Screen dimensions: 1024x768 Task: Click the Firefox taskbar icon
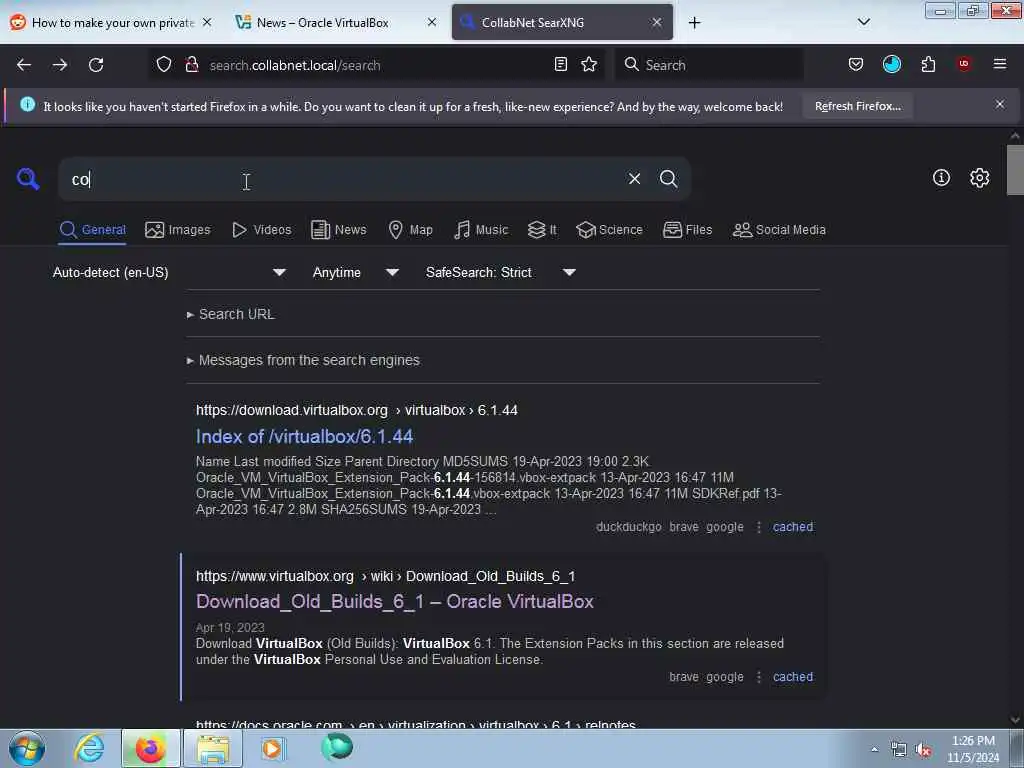pyautogui.click(x=150, y=748)
